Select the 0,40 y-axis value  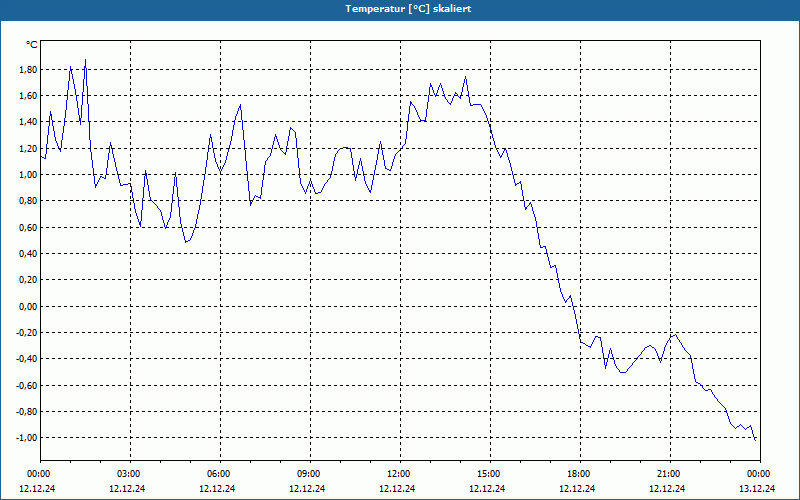(x=28, y=254)
